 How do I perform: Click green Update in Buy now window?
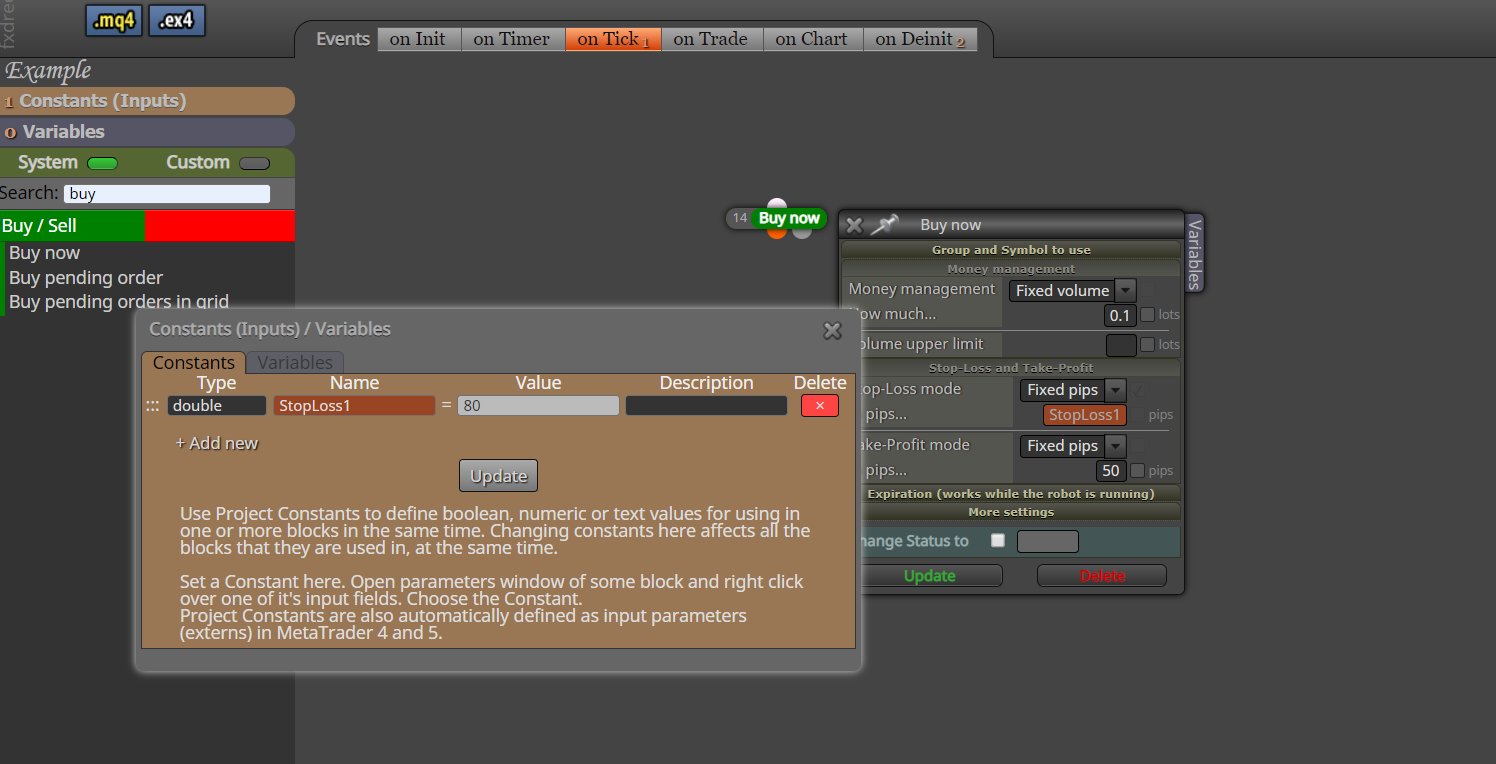tap(930, 576)
